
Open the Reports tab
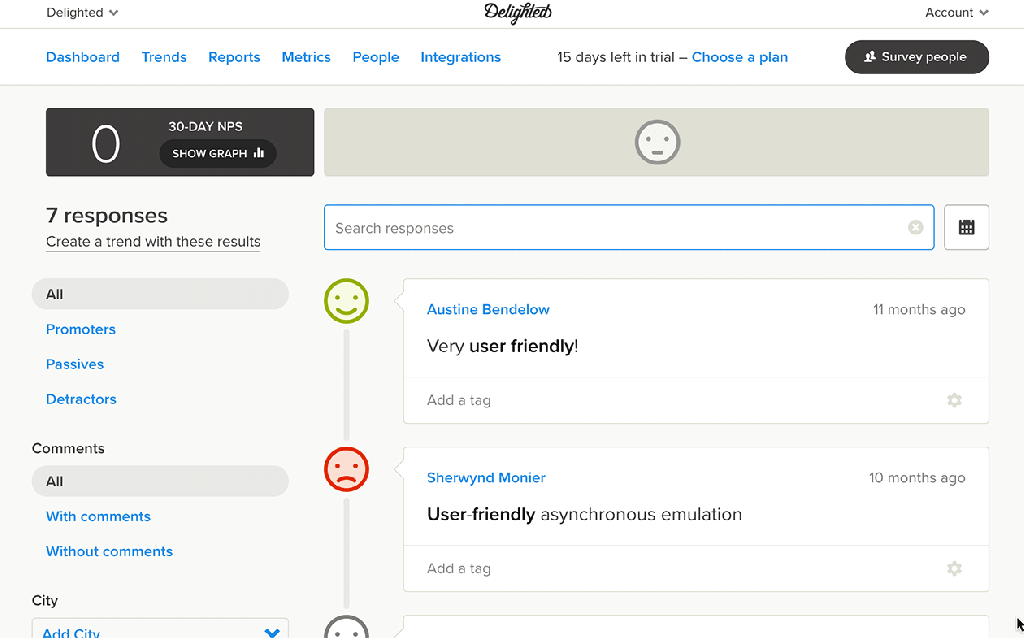234,57
